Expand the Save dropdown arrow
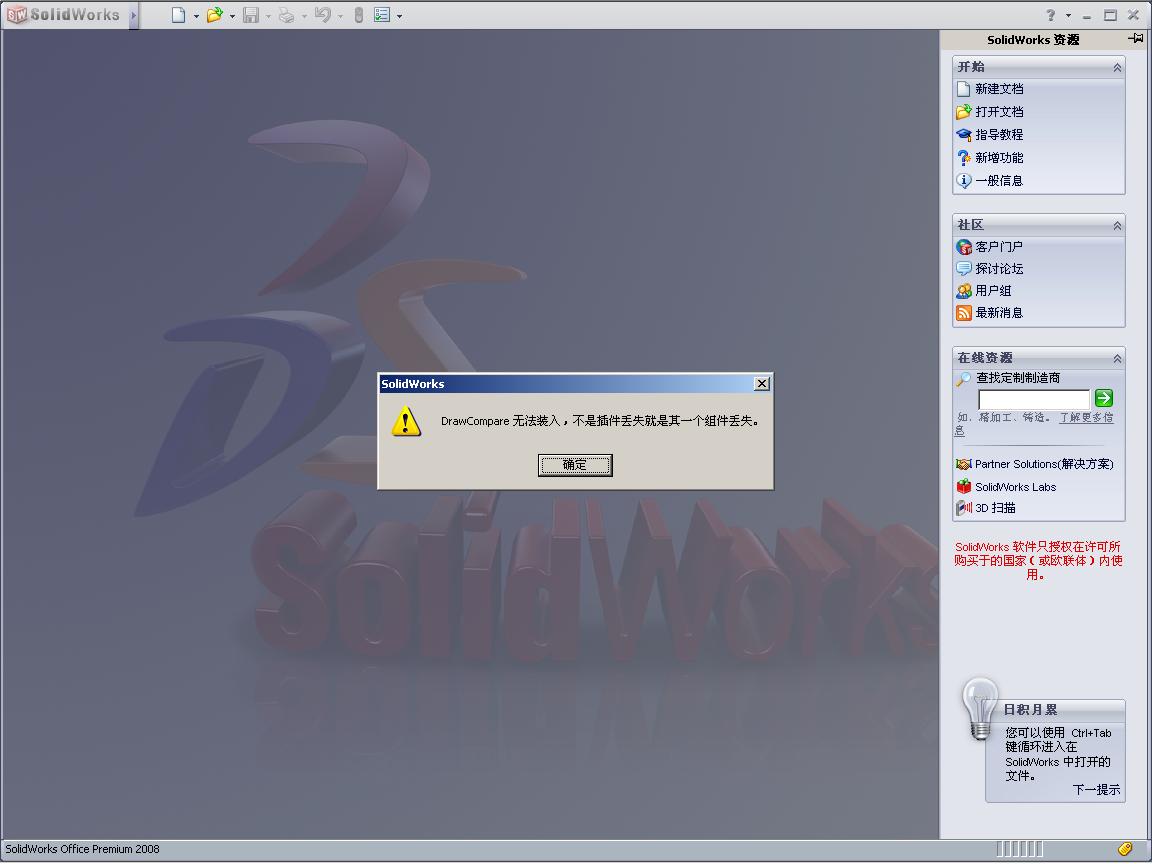Viewport: 1152px width, 864px height. pyautogui.click(x=268, y=16)
